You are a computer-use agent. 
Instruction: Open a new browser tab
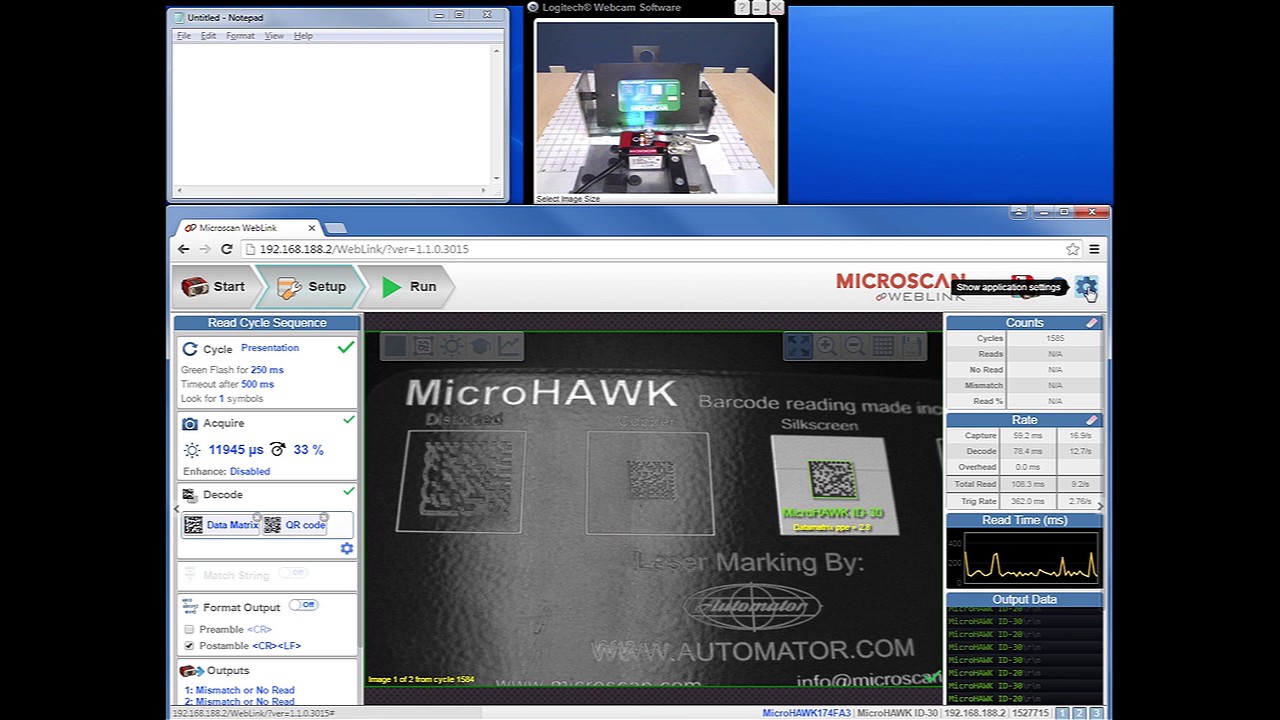click(335, 229)
